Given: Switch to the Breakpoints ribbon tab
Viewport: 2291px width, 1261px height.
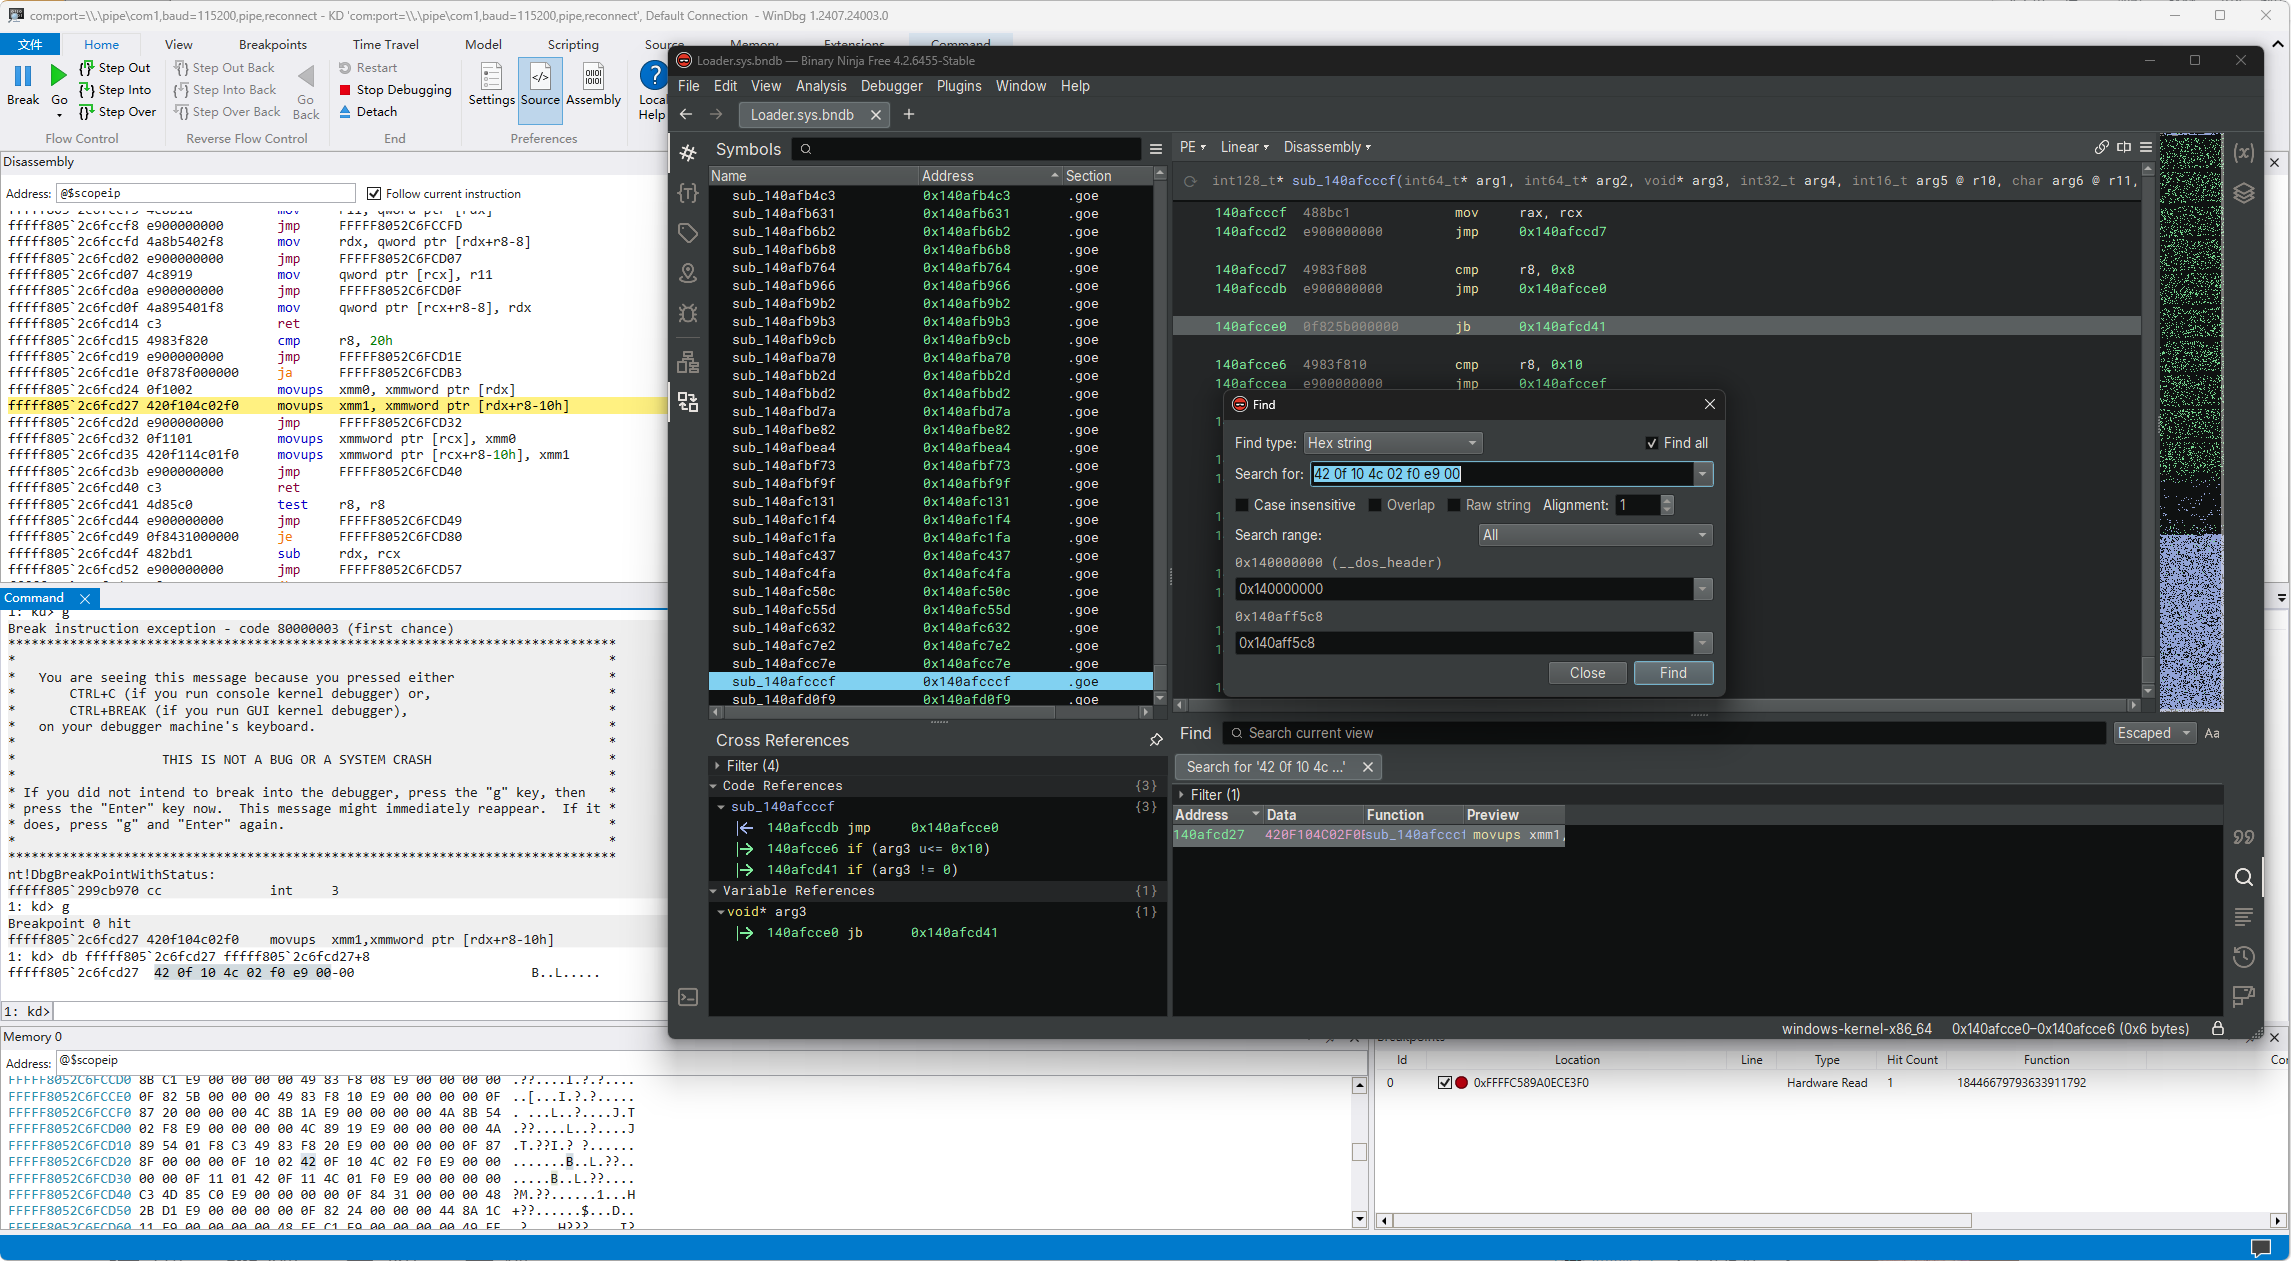Looking at the screenshot, I should tap(272, 44).
